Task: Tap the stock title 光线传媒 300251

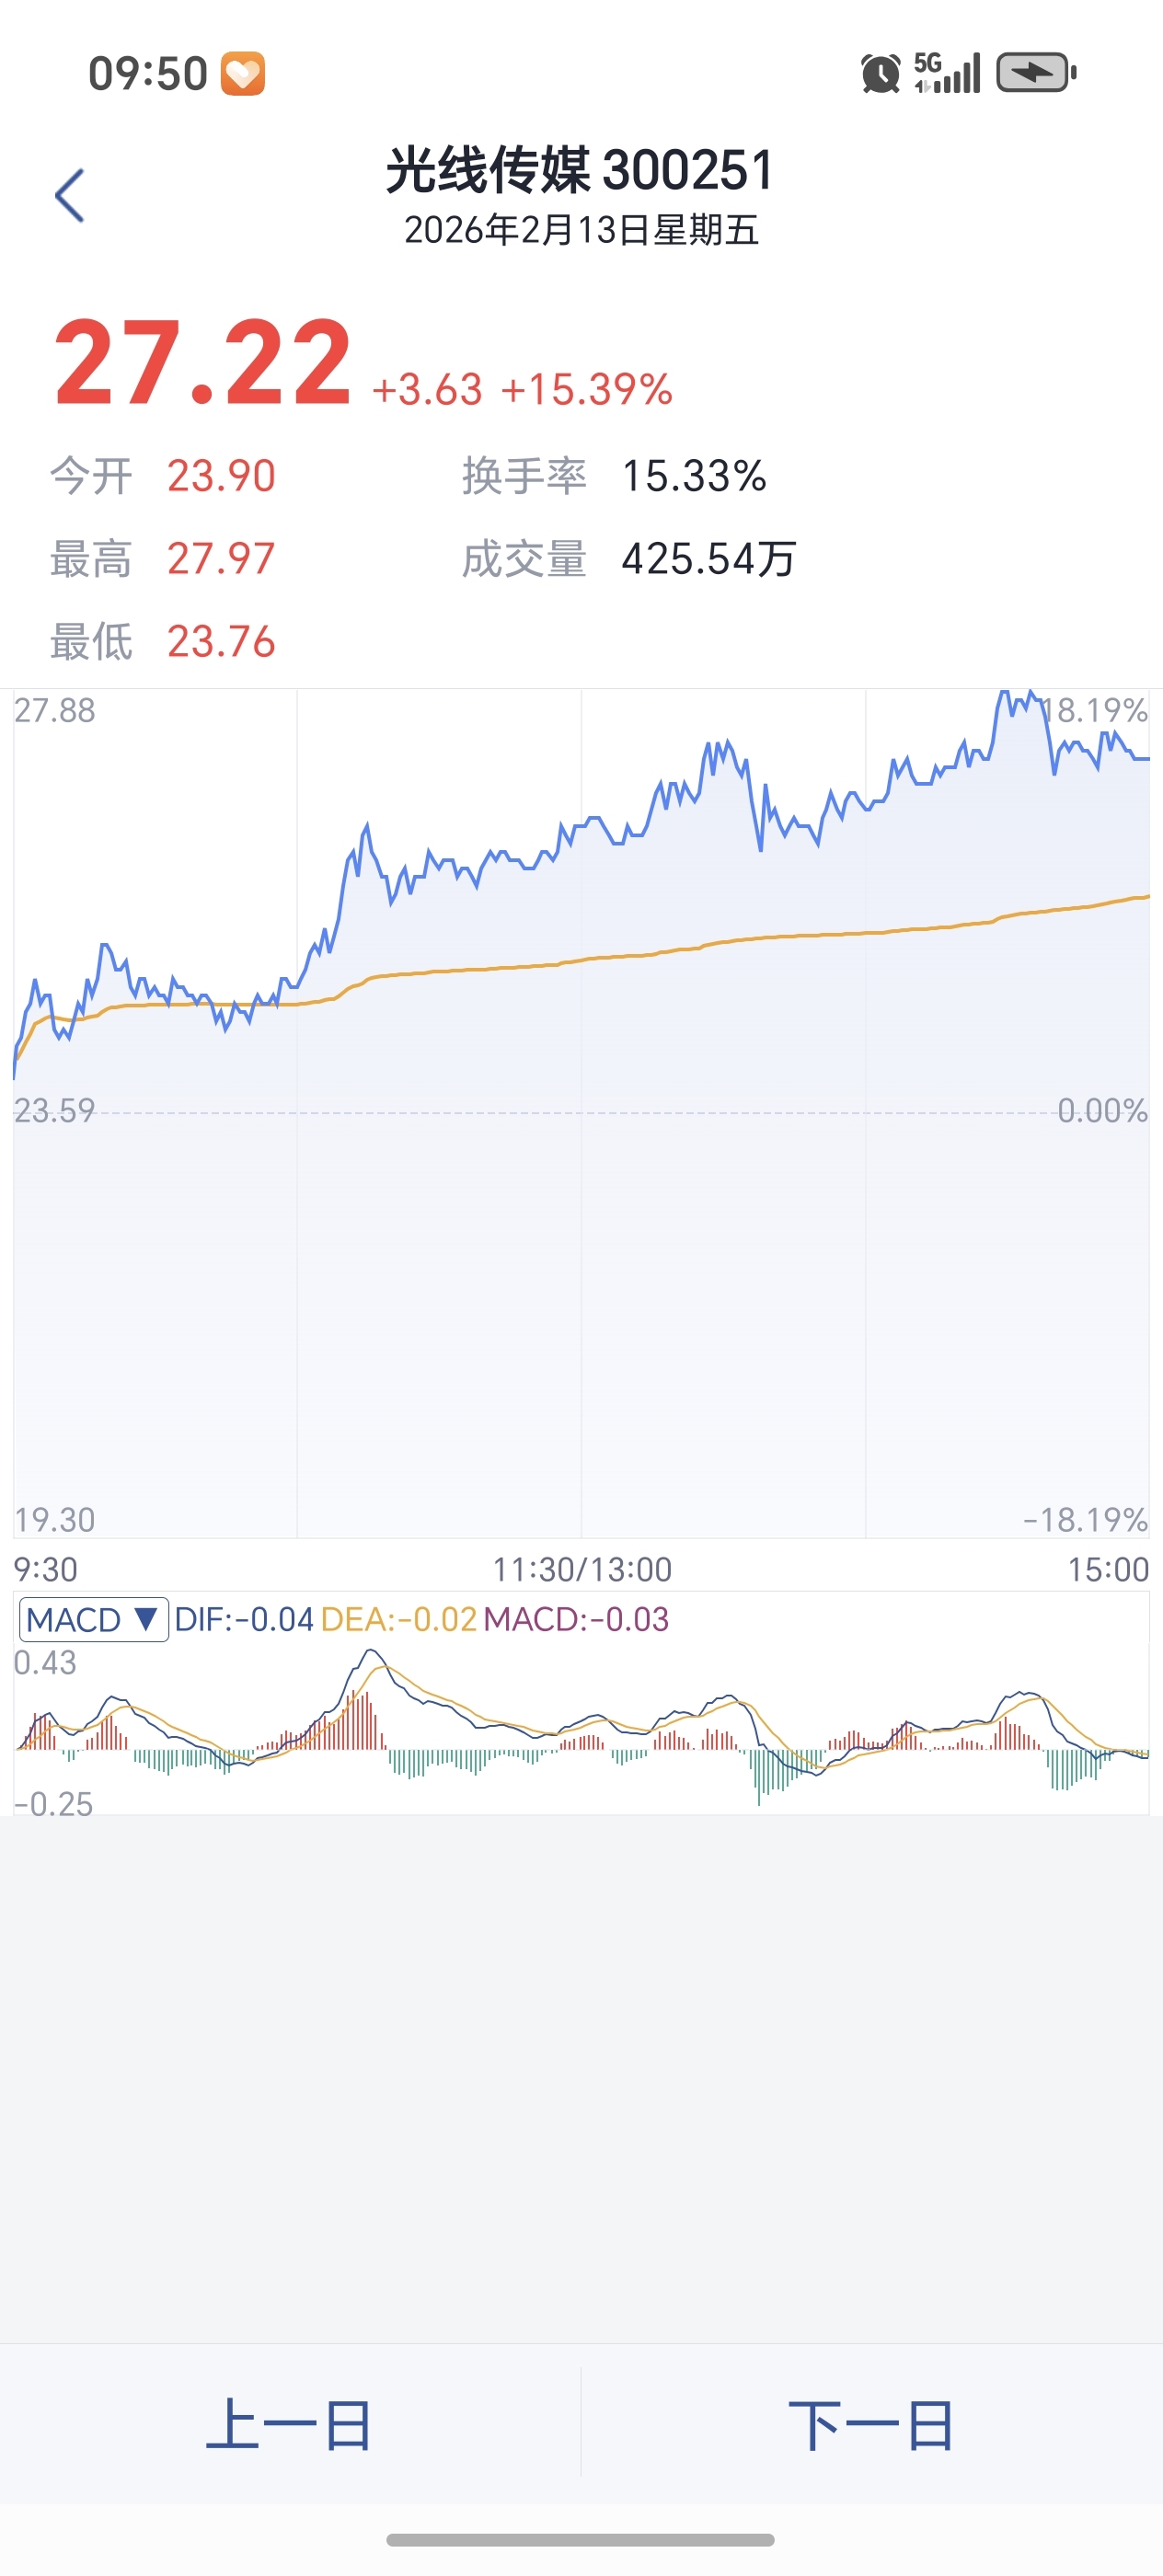Action: pos(581,169)
